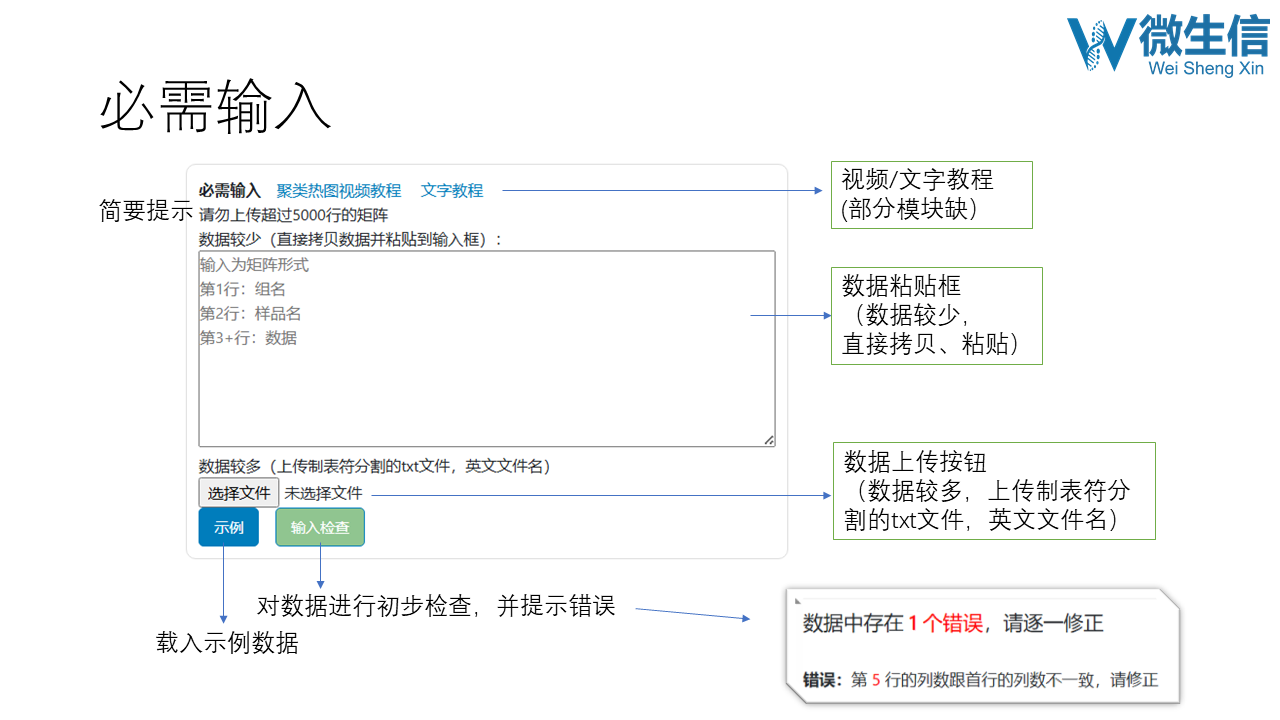Open the 文字教程 link
Image resolution: width=1280 pixels, height=720 pixels.
tap(452, 190)
